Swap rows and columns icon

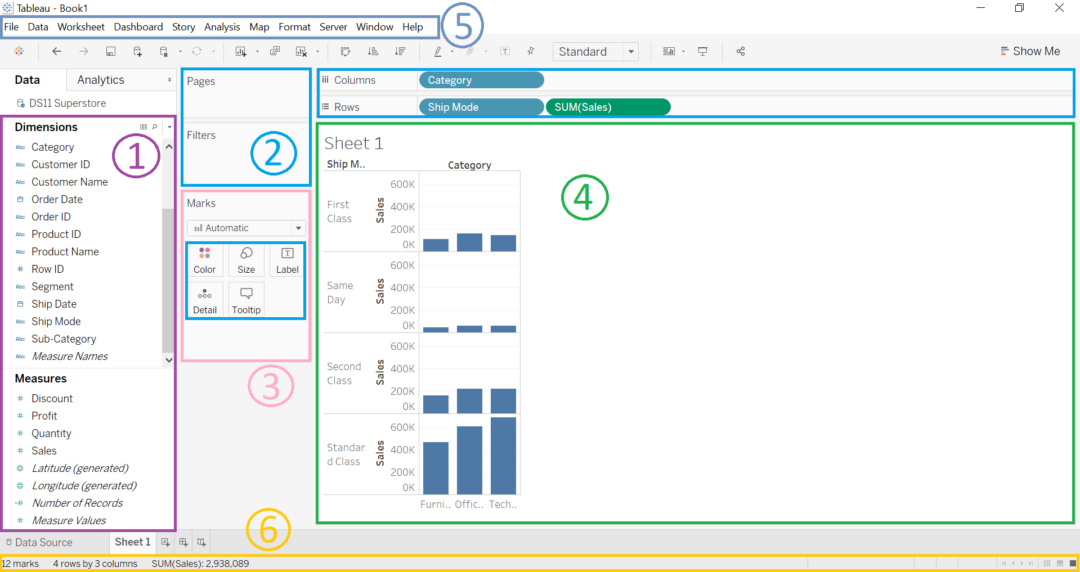(346, 51)
